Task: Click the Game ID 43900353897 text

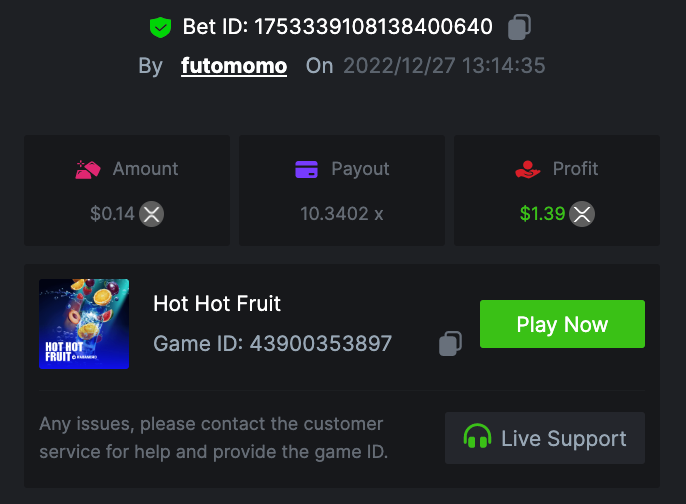Action: [x=272, y=344]
